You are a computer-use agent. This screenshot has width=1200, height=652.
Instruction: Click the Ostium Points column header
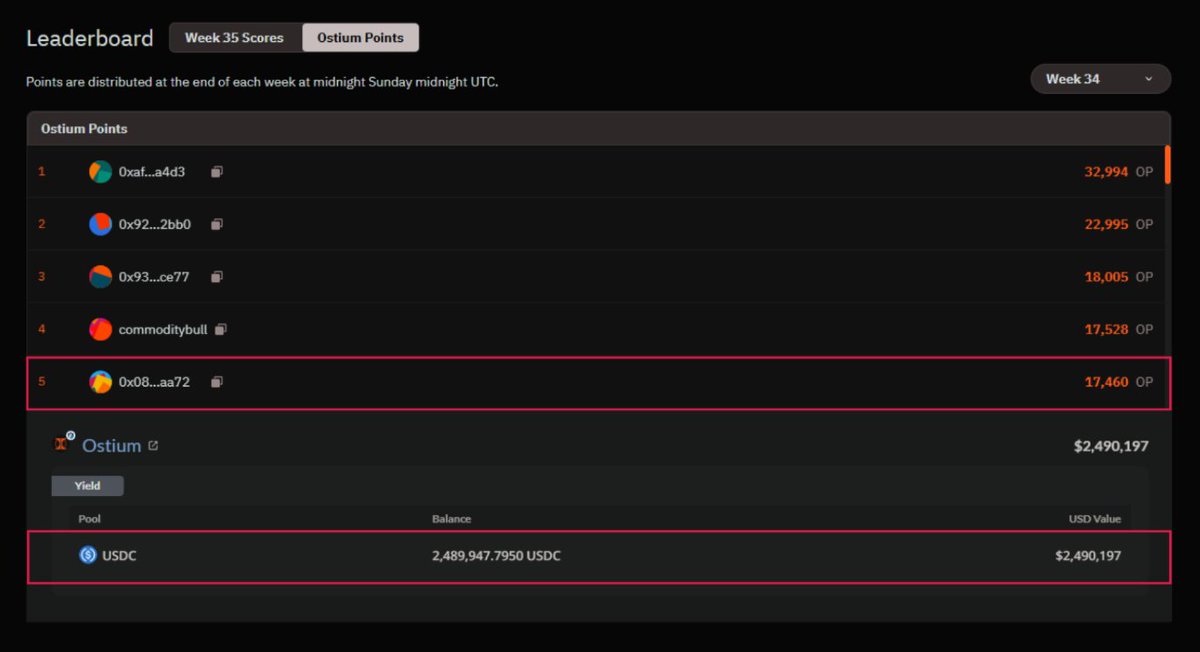[x=84, y=129]
